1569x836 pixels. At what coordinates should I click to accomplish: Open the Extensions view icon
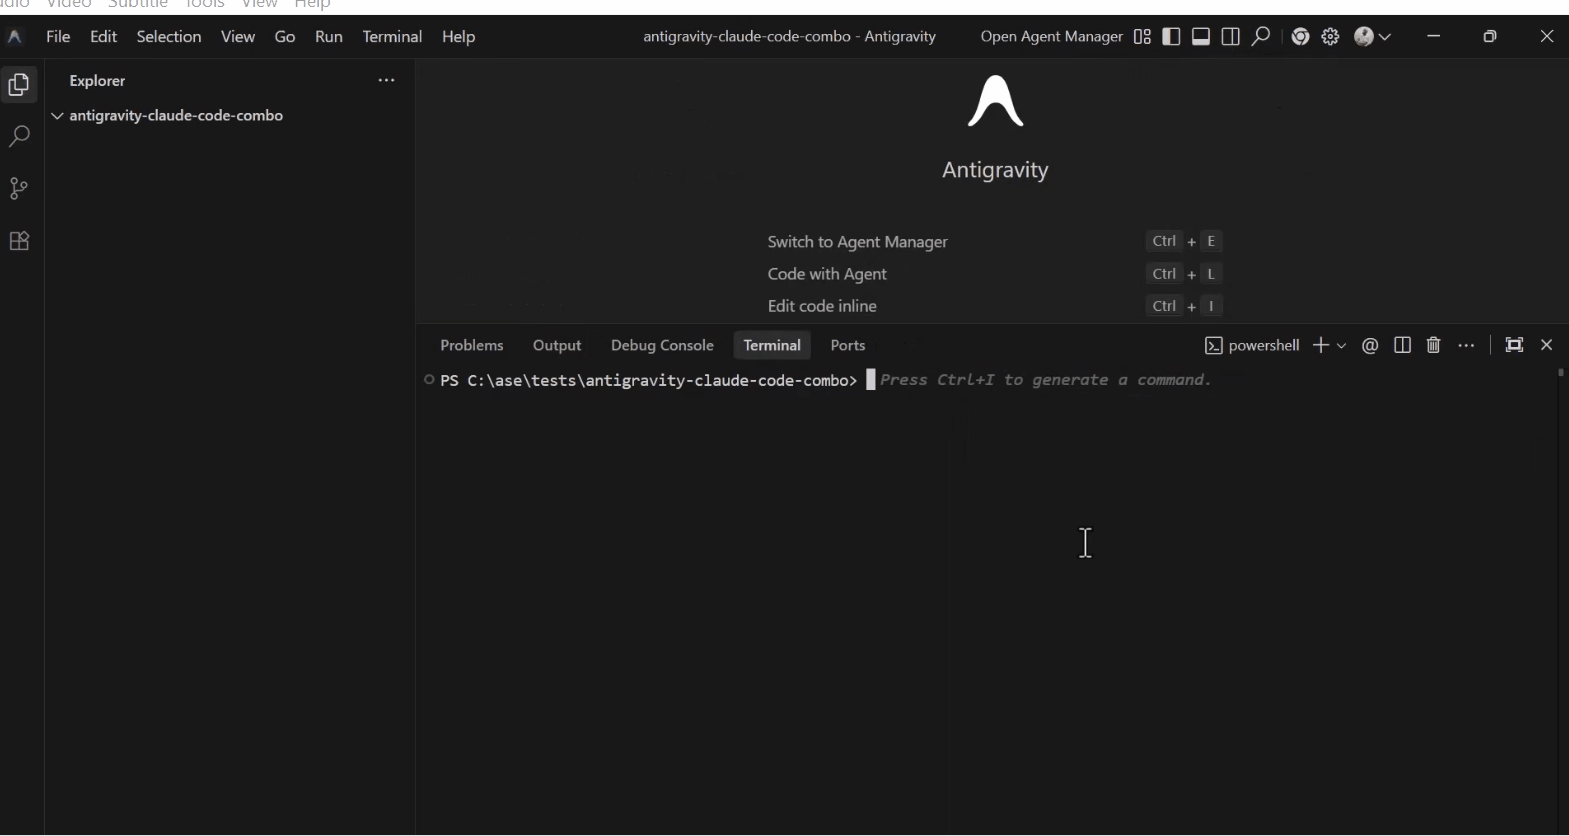19,241
